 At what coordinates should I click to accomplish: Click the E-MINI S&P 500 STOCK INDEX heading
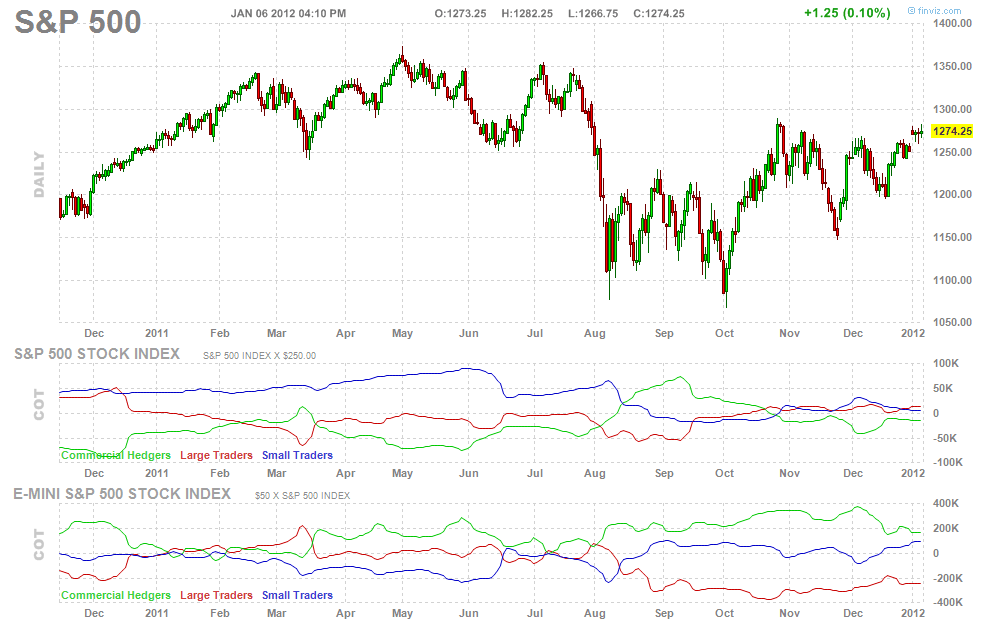(122, 494)
